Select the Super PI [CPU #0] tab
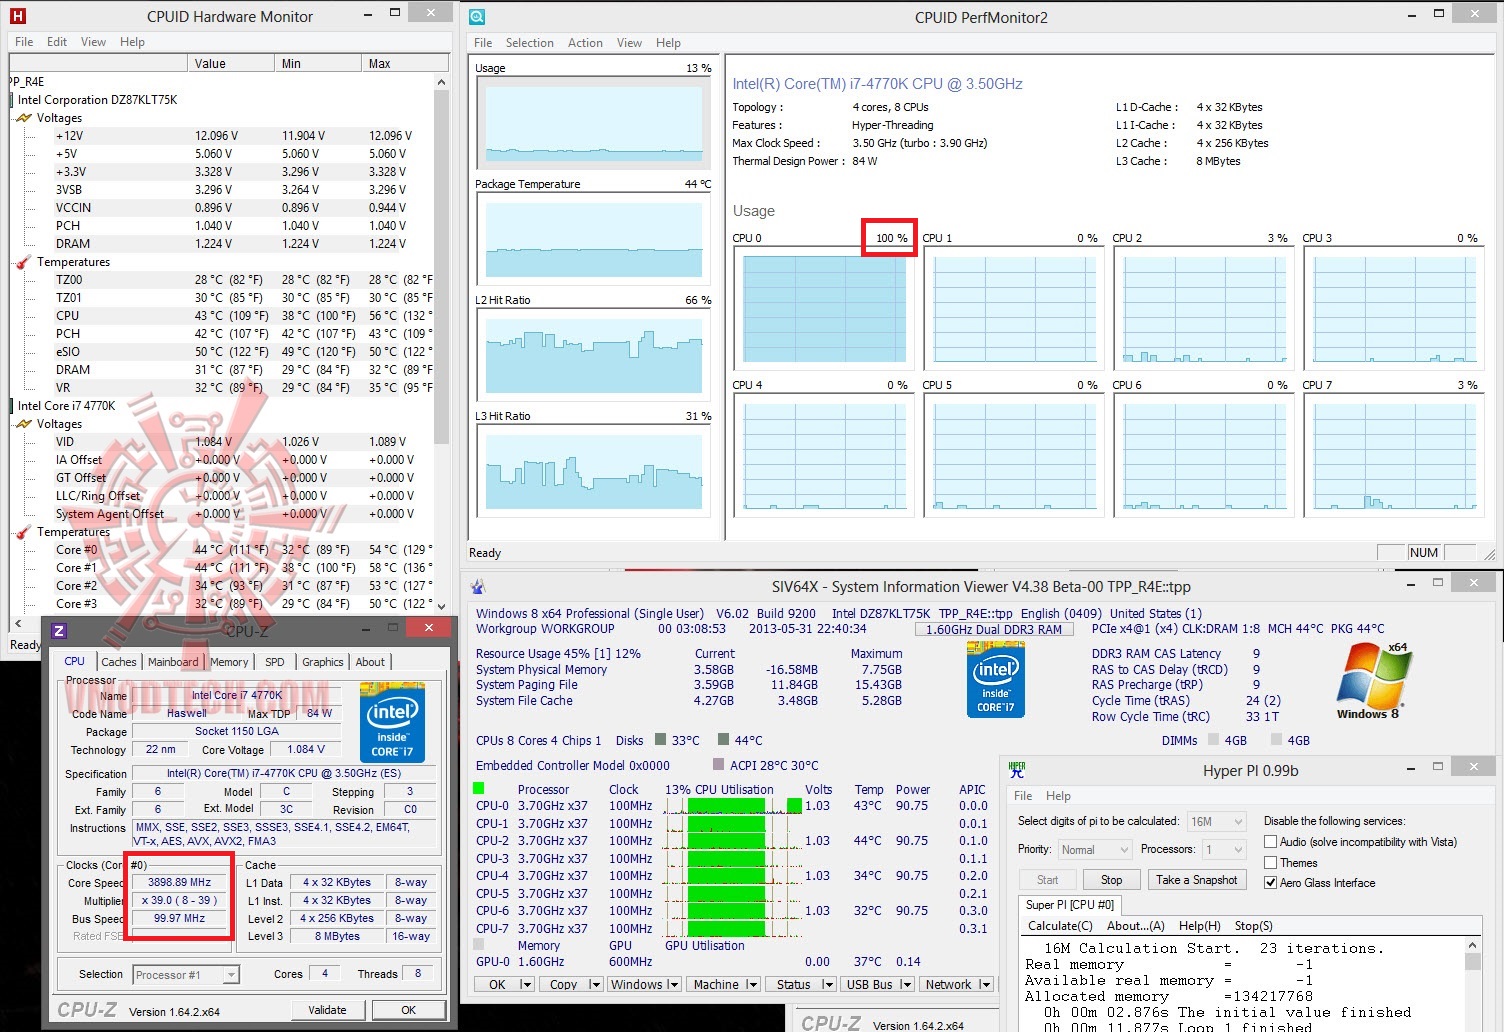1504x1032 pixels. click(1070, 905)
